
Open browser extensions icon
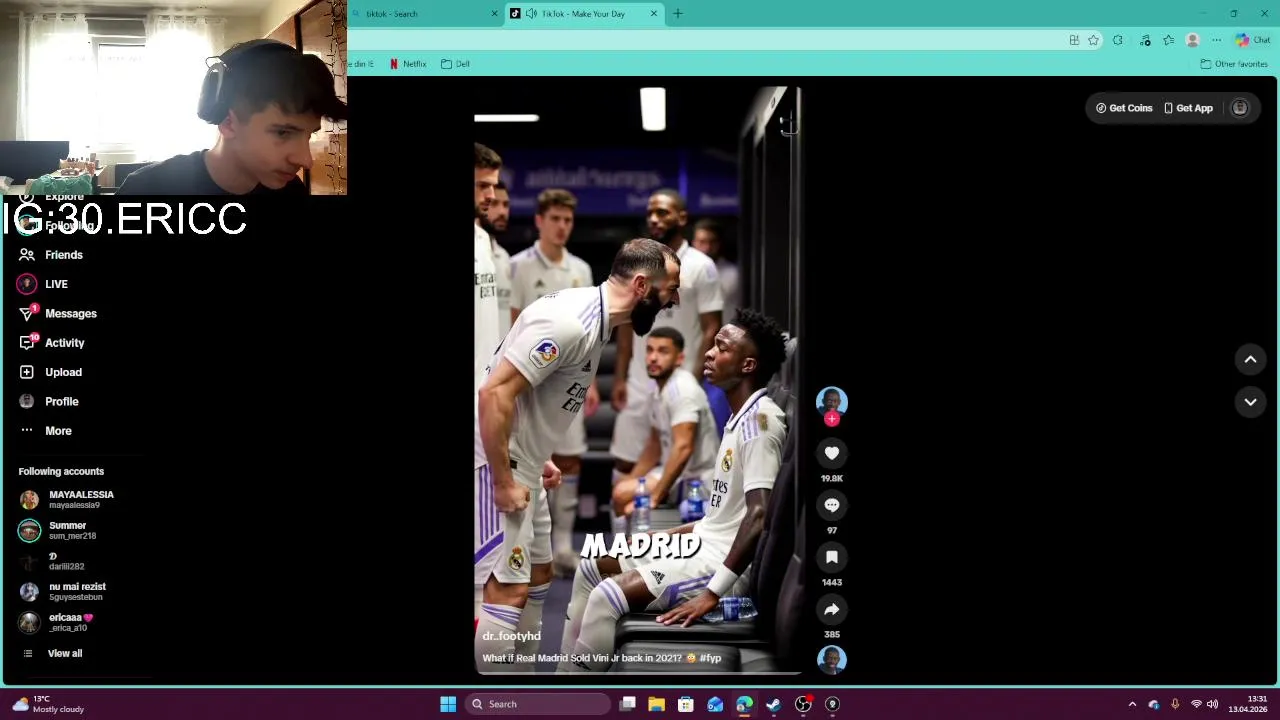tap(1118, 40)
